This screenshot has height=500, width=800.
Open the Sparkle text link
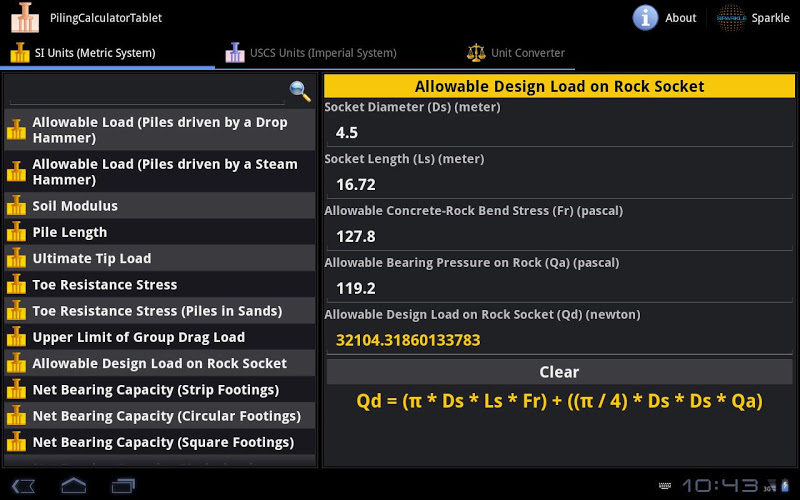(770, 18)
